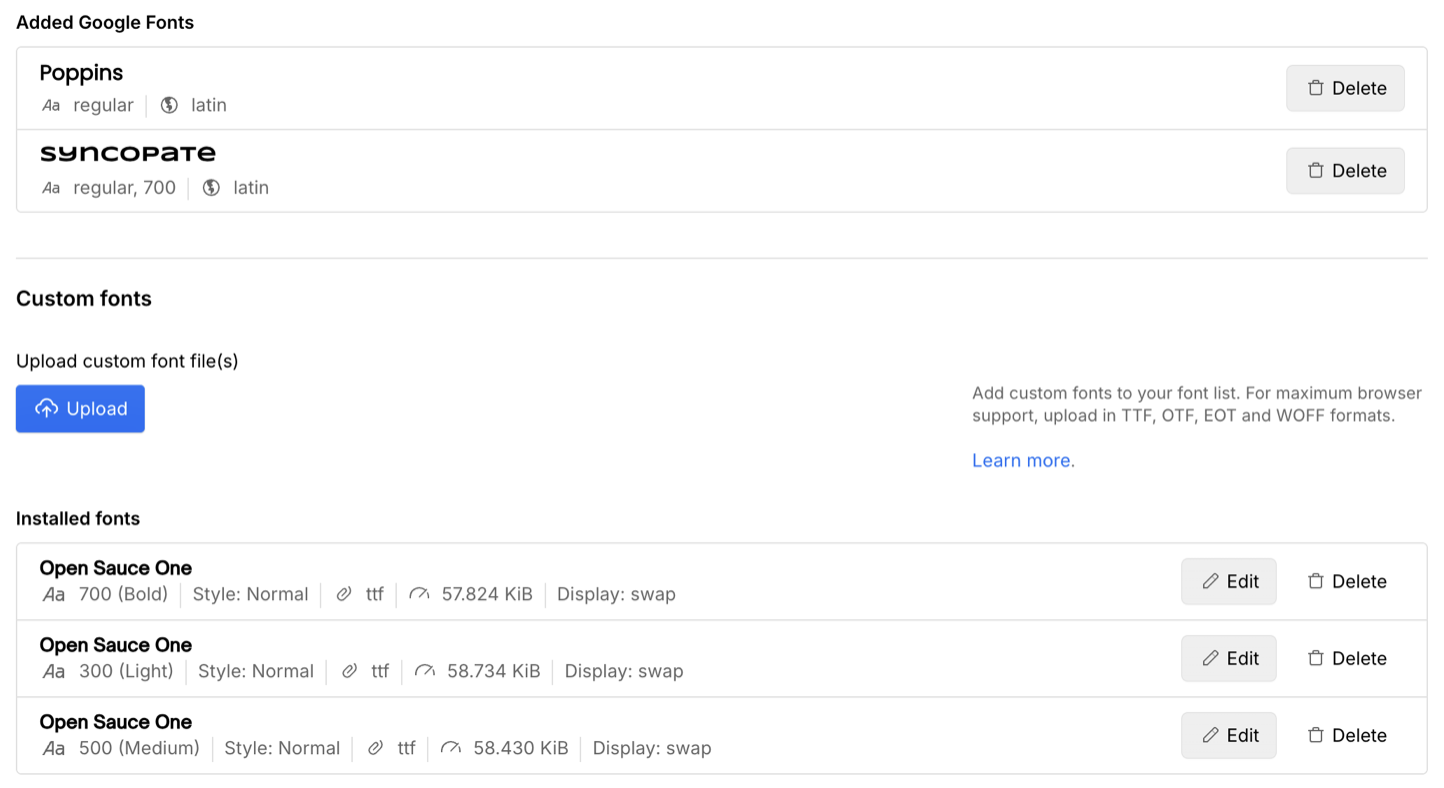Click the Aa icon in Poppins row
Viewport: 1444px width, 788px height.
pyautogui.click(x=51, y=105)
